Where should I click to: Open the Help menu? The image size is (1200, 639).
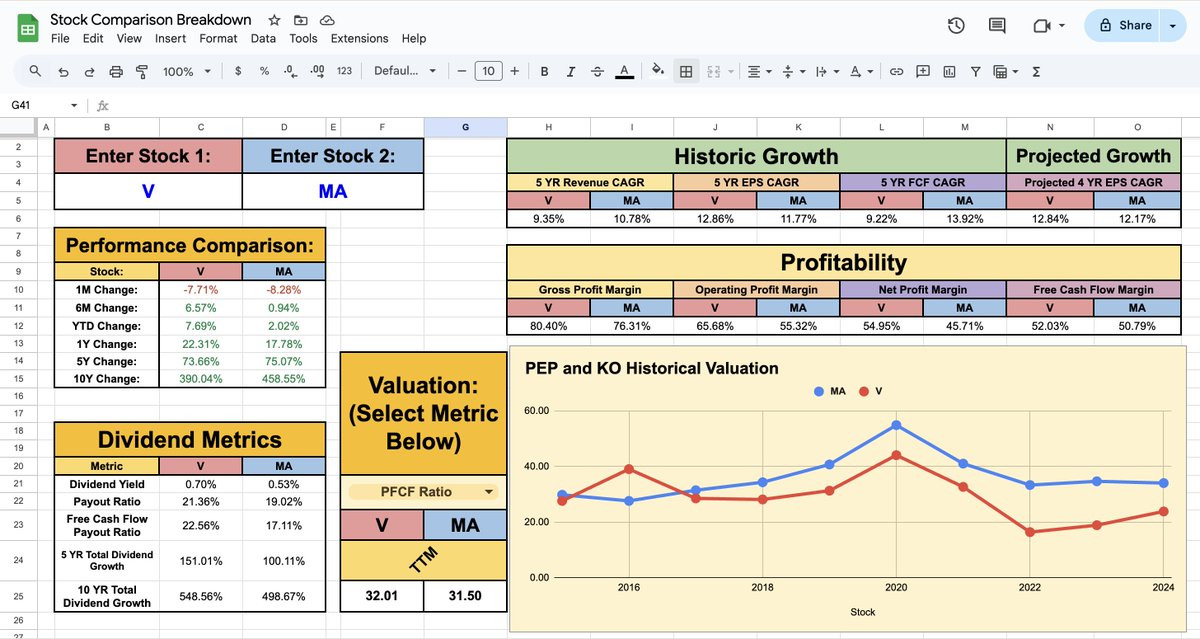click(x=414, y=38)
